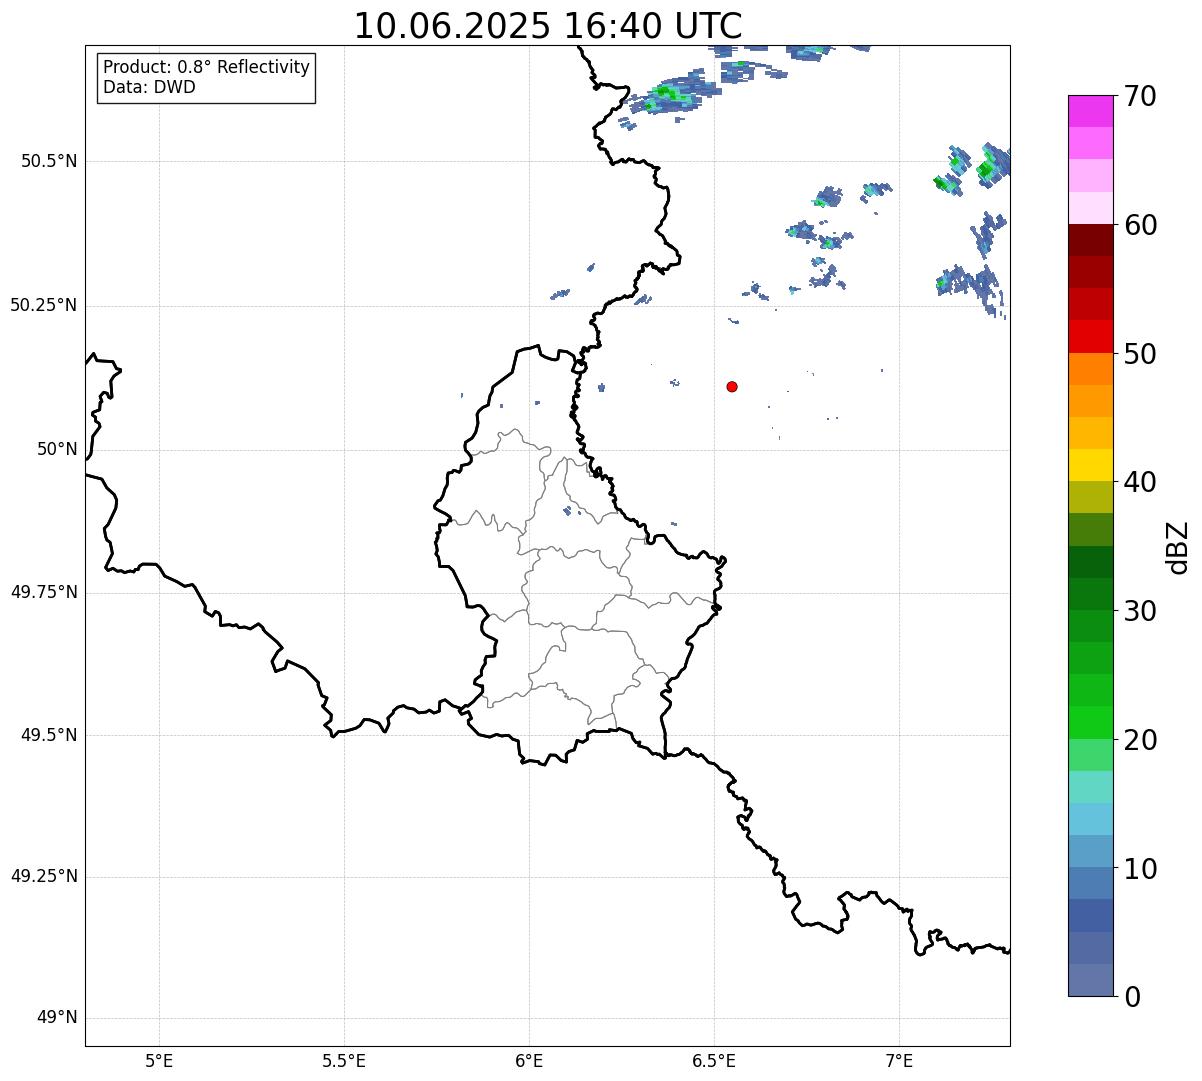Click the colorbar tick label "70"
Image resolution: width=1202 pixels, height=1081 pixels.
pyautogui.click(x=1139, y=96)
